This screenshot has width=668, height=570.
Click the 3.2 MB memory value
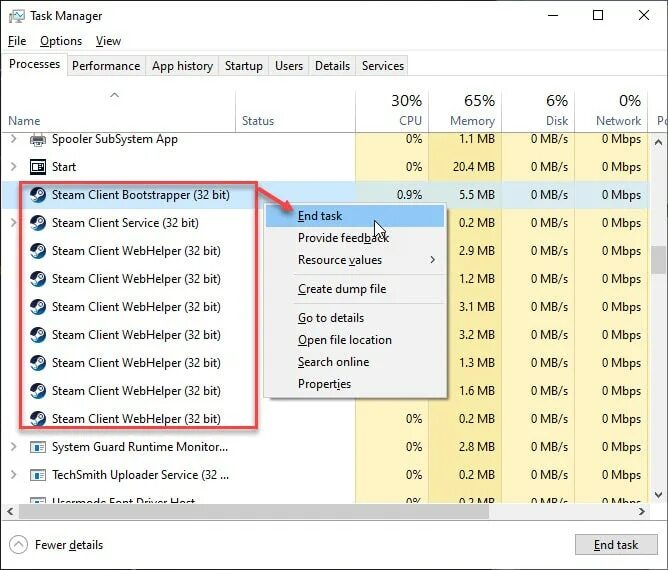click(477, 335)
